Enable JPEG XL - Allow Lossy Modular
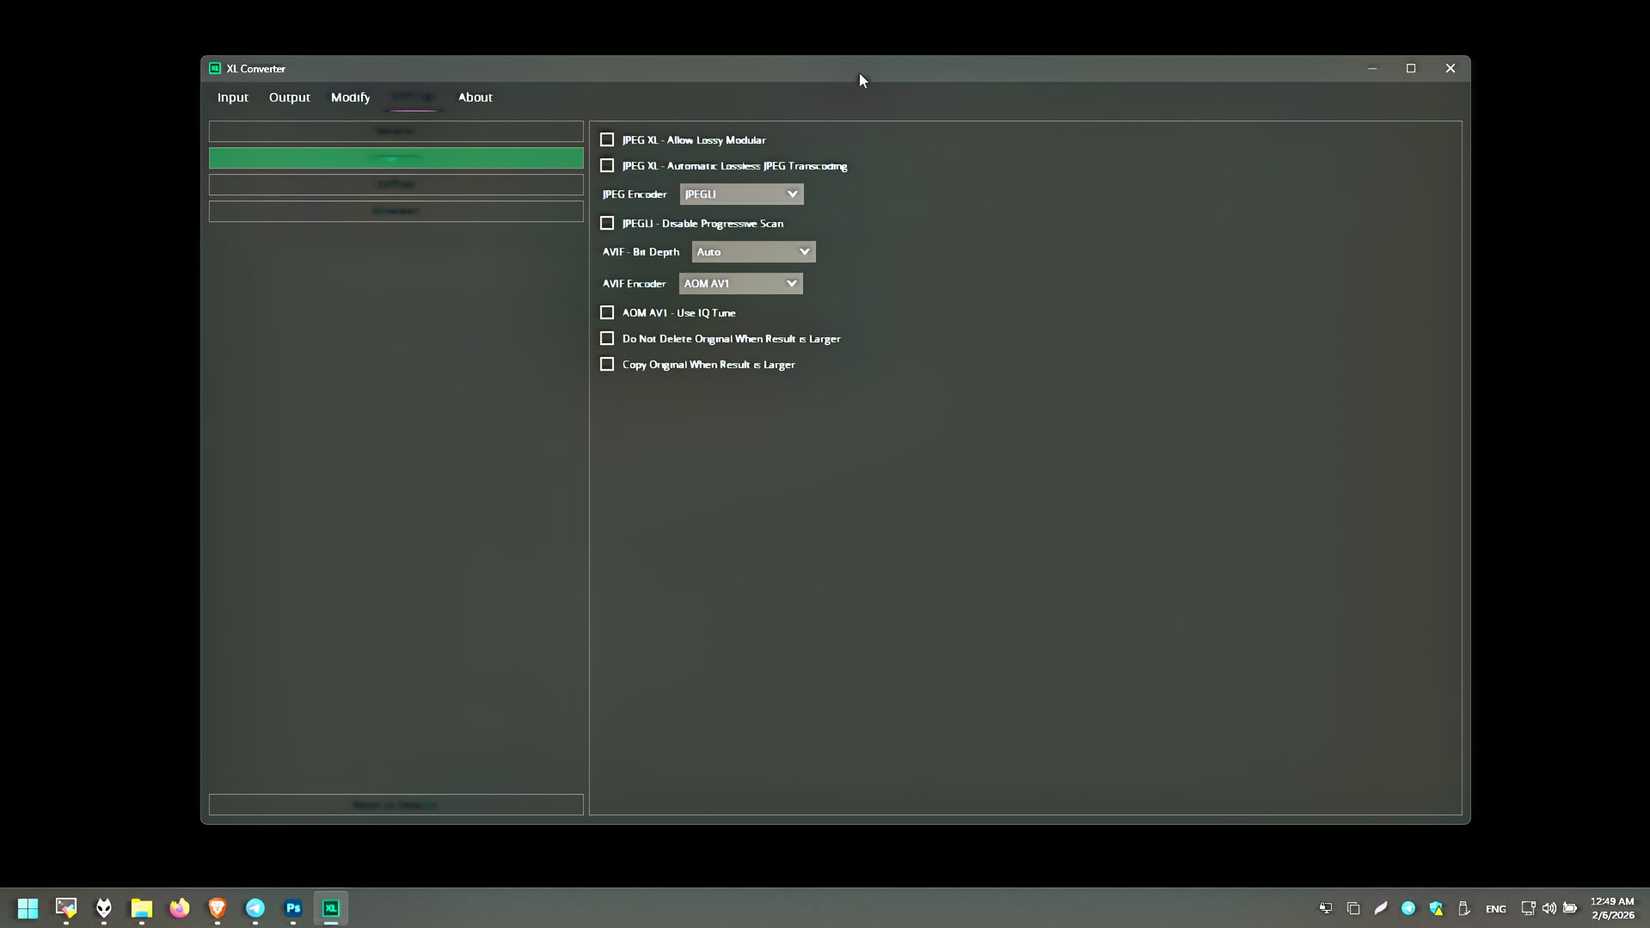This screenshot has height=928, width=1650. coord(607,140)
